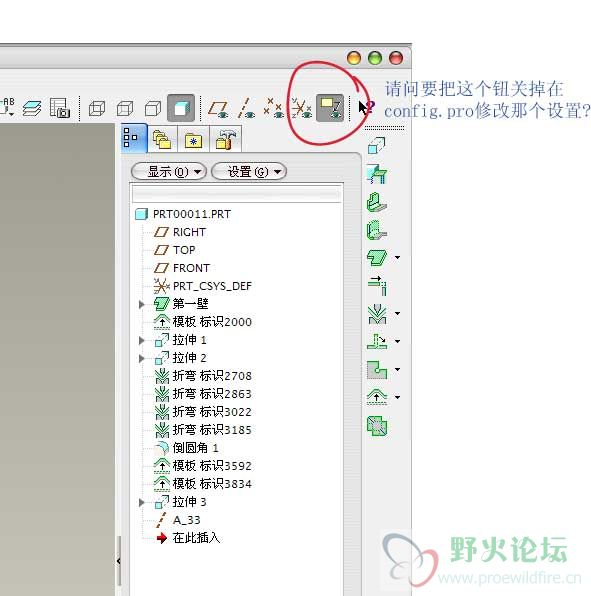Toggle datum plane display
Screen dimensions: 591x596
tap(218, 109)
